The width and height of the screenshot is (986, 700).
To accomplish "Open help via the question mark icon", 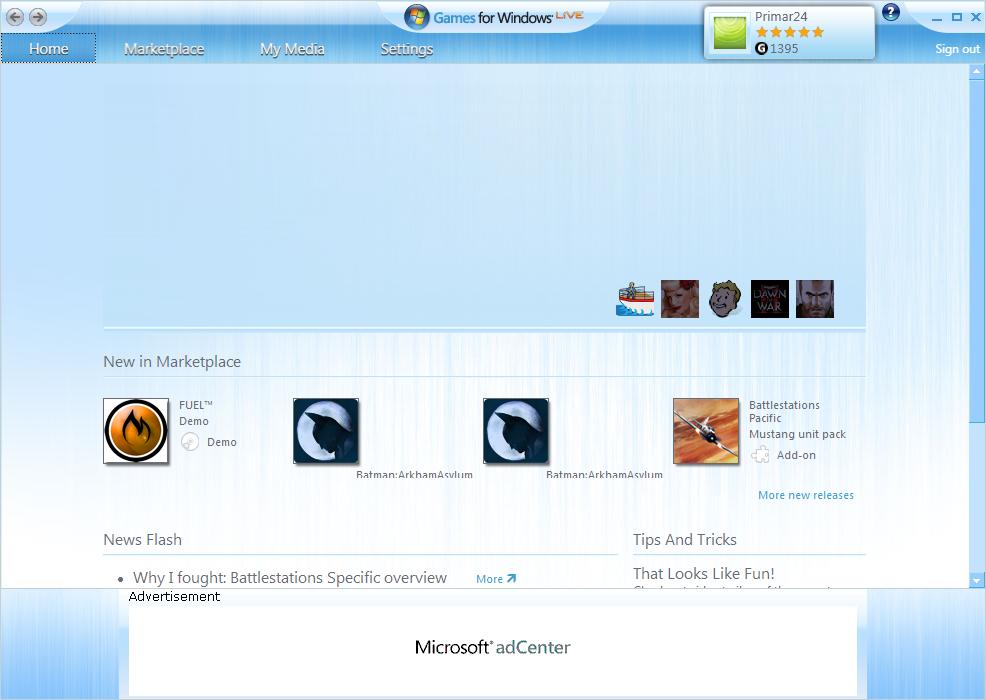I will coord(890,12).
